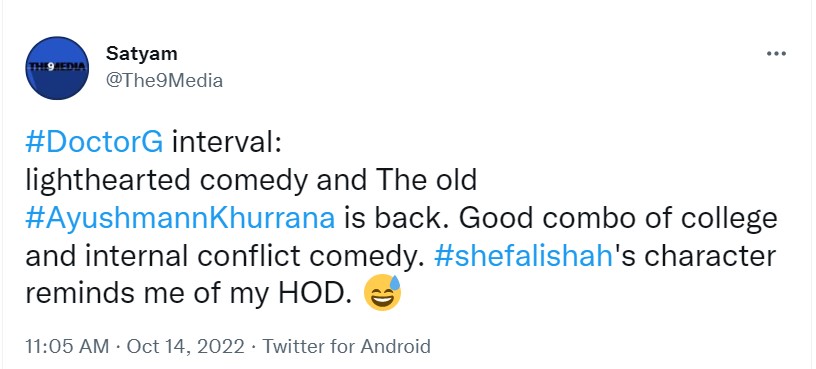This screenshot has height=369, width=816.
Task: Open the #AyushmannKhurrana hashtag
Action: click(180, 219)
